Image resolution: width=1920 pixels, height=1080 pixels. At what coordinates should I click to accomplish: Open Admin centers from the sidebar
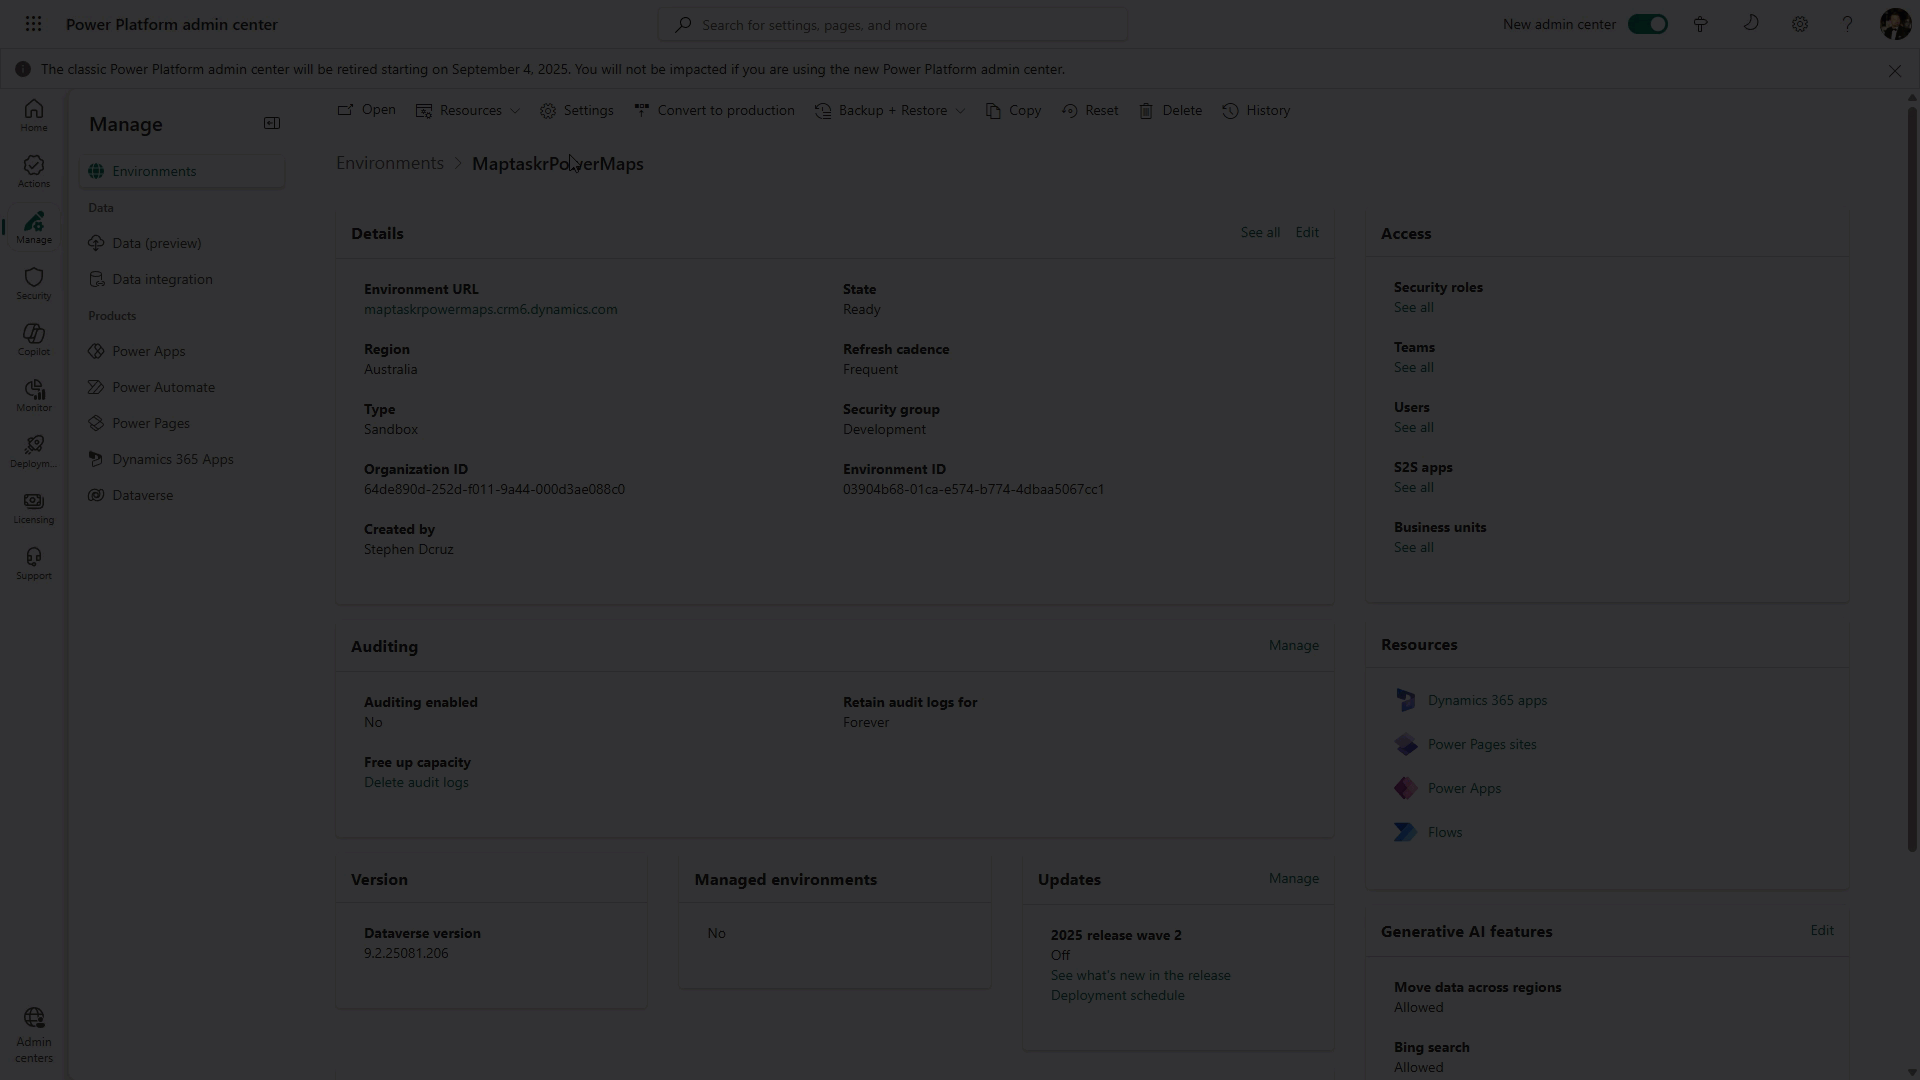click(x=33, y=1032)
